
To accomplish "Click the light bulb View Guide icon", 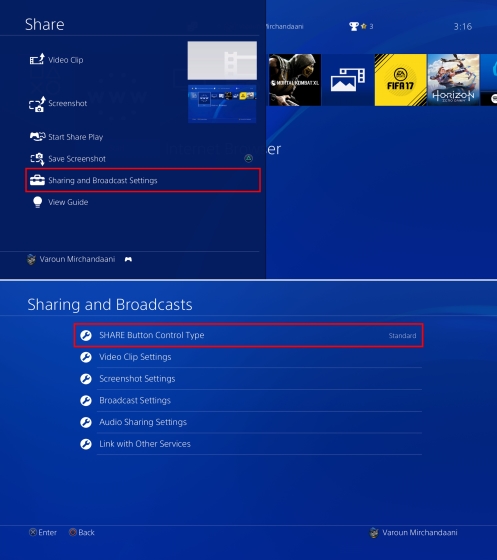I will [x=37, y=202].
